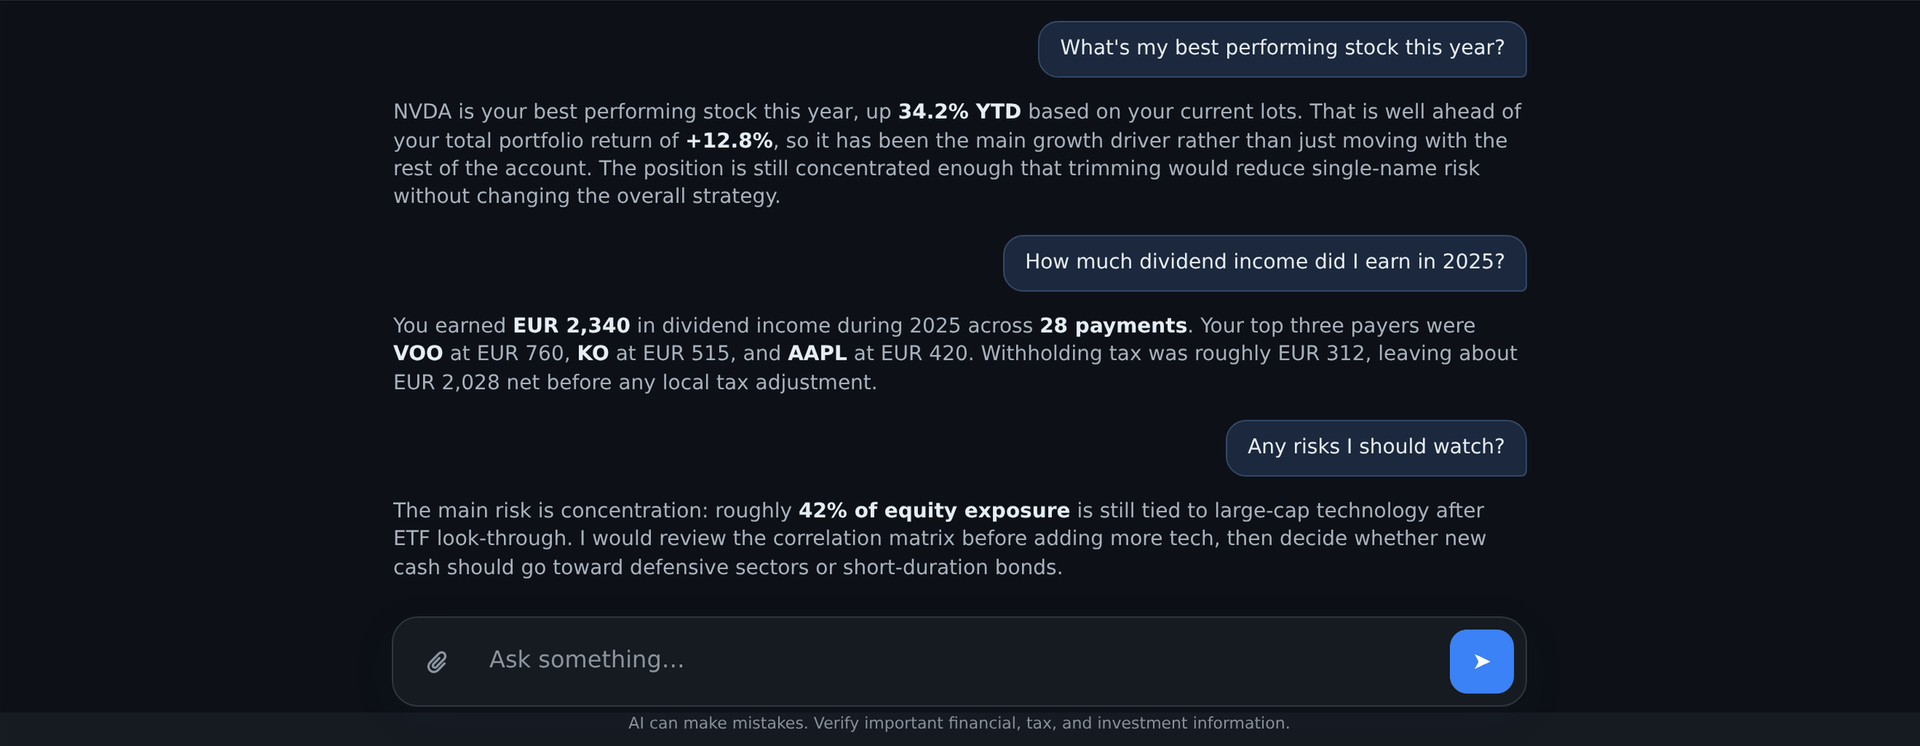Image resolution: width=1920 pixels, height=746 pixels.
Task: Click the bold "EUR 2,340" dividend total
Action: [571, 326]
